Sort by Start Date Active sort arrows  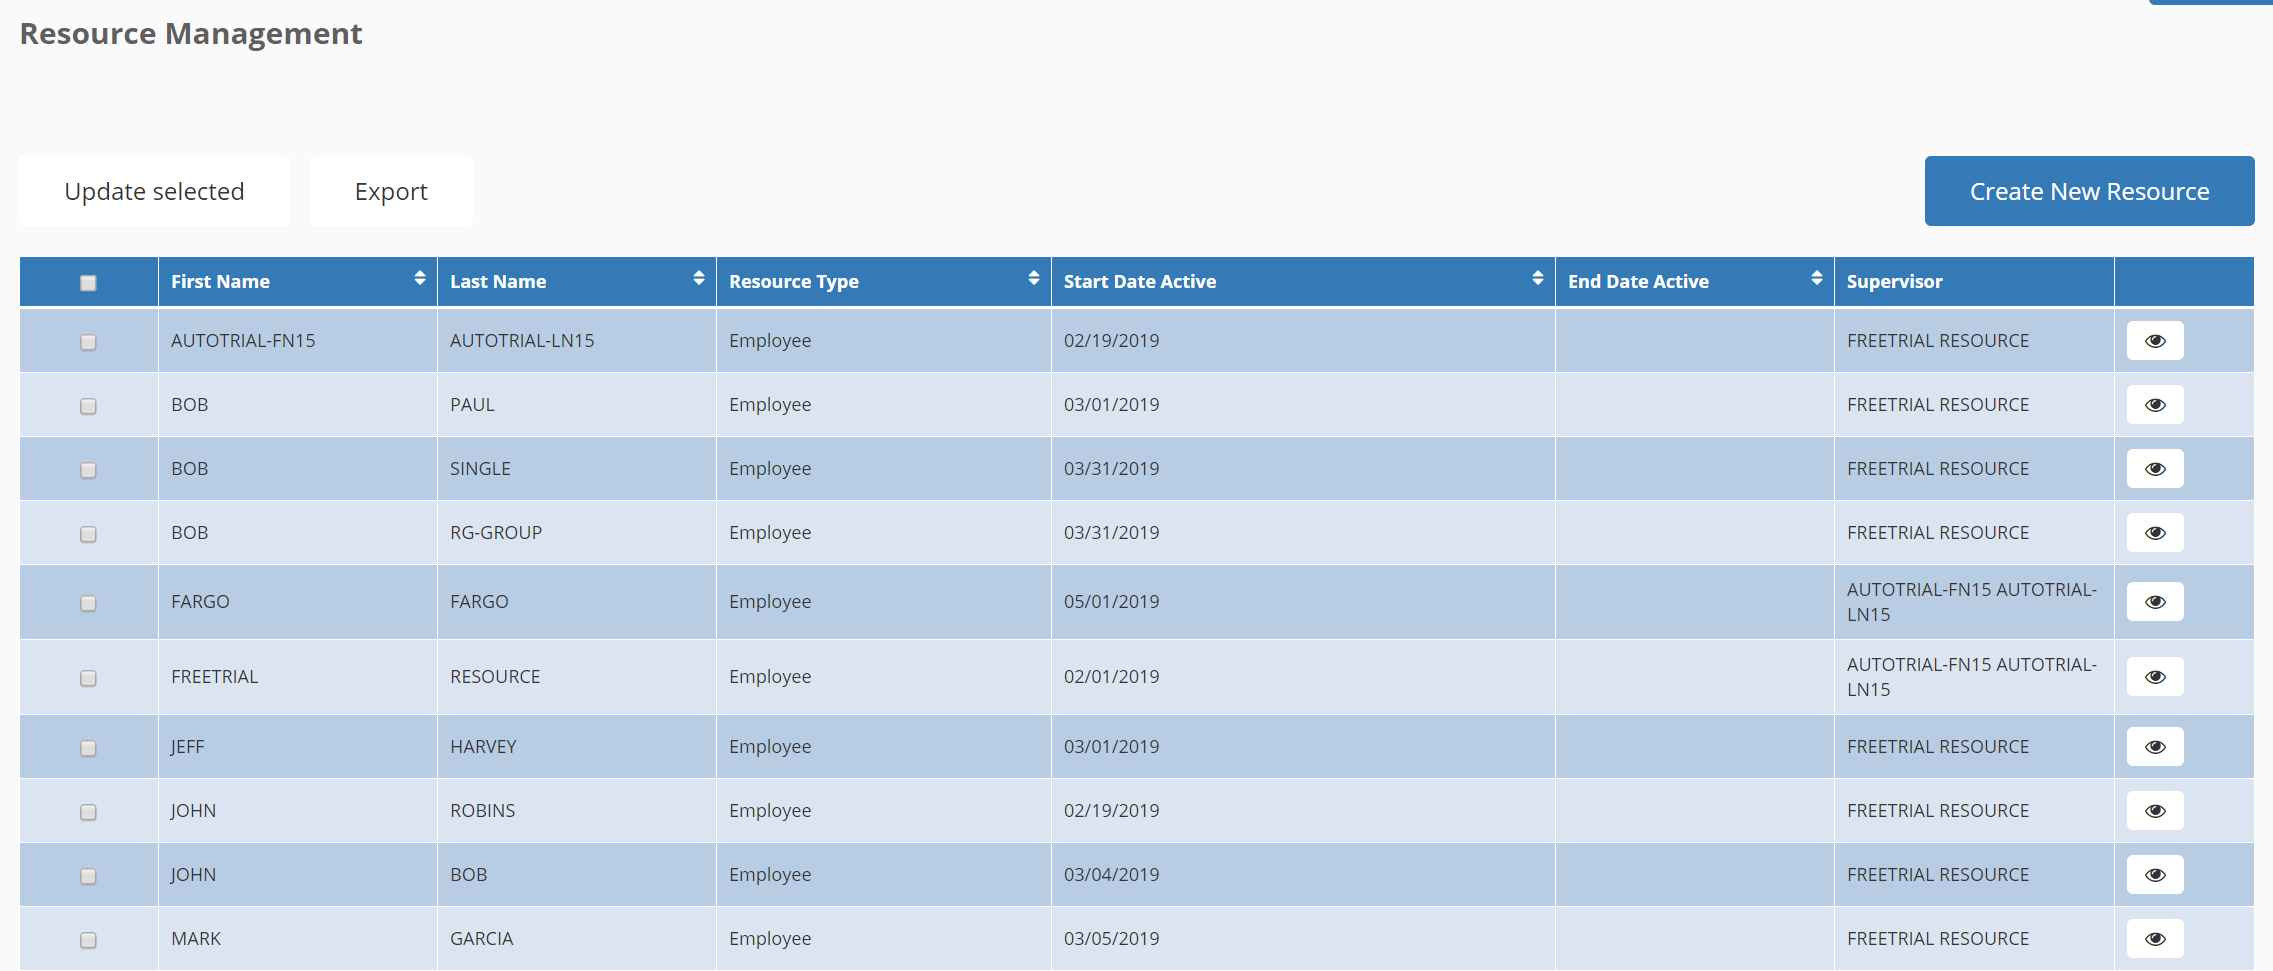coord(1538,278)
